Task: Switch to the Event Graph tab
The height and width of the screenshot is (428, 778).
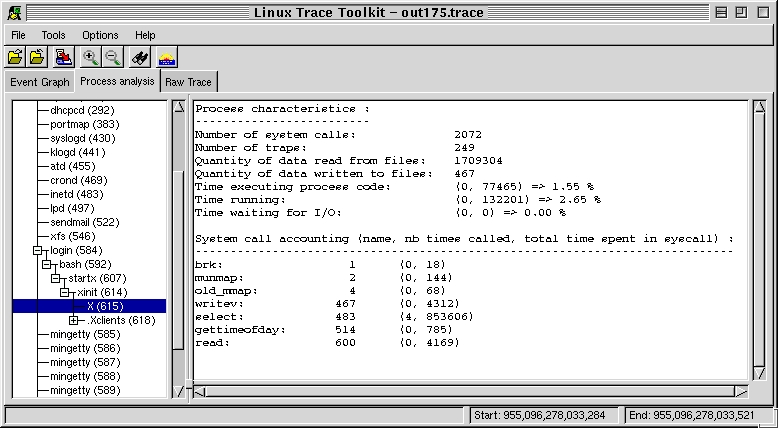Action: pos(40,82)
